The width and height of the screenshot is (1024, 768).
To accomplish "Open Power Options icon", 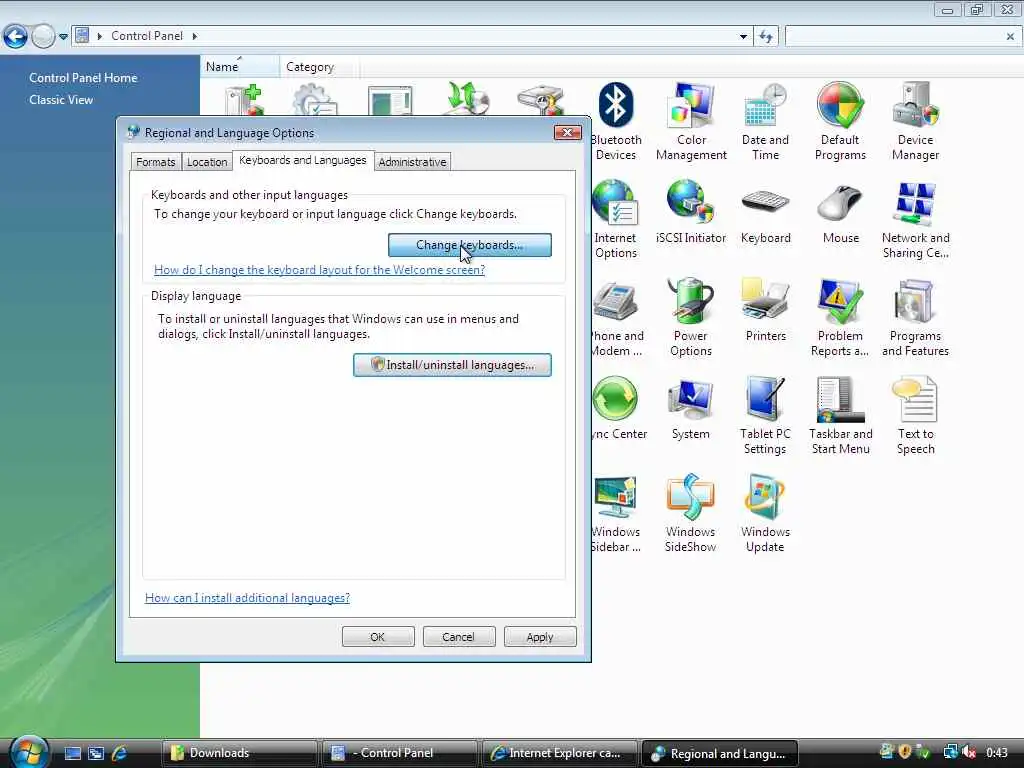I will coord(691,317).
